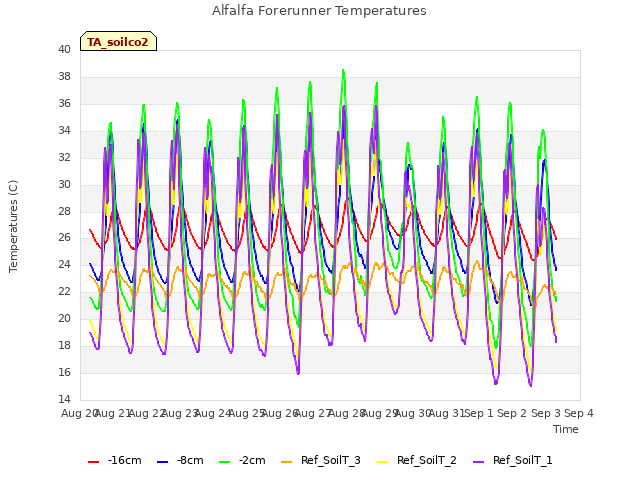This screenshot has height=480, width=640.
Task: Click the 18 y-axis tick label
Action: point(64,345)
